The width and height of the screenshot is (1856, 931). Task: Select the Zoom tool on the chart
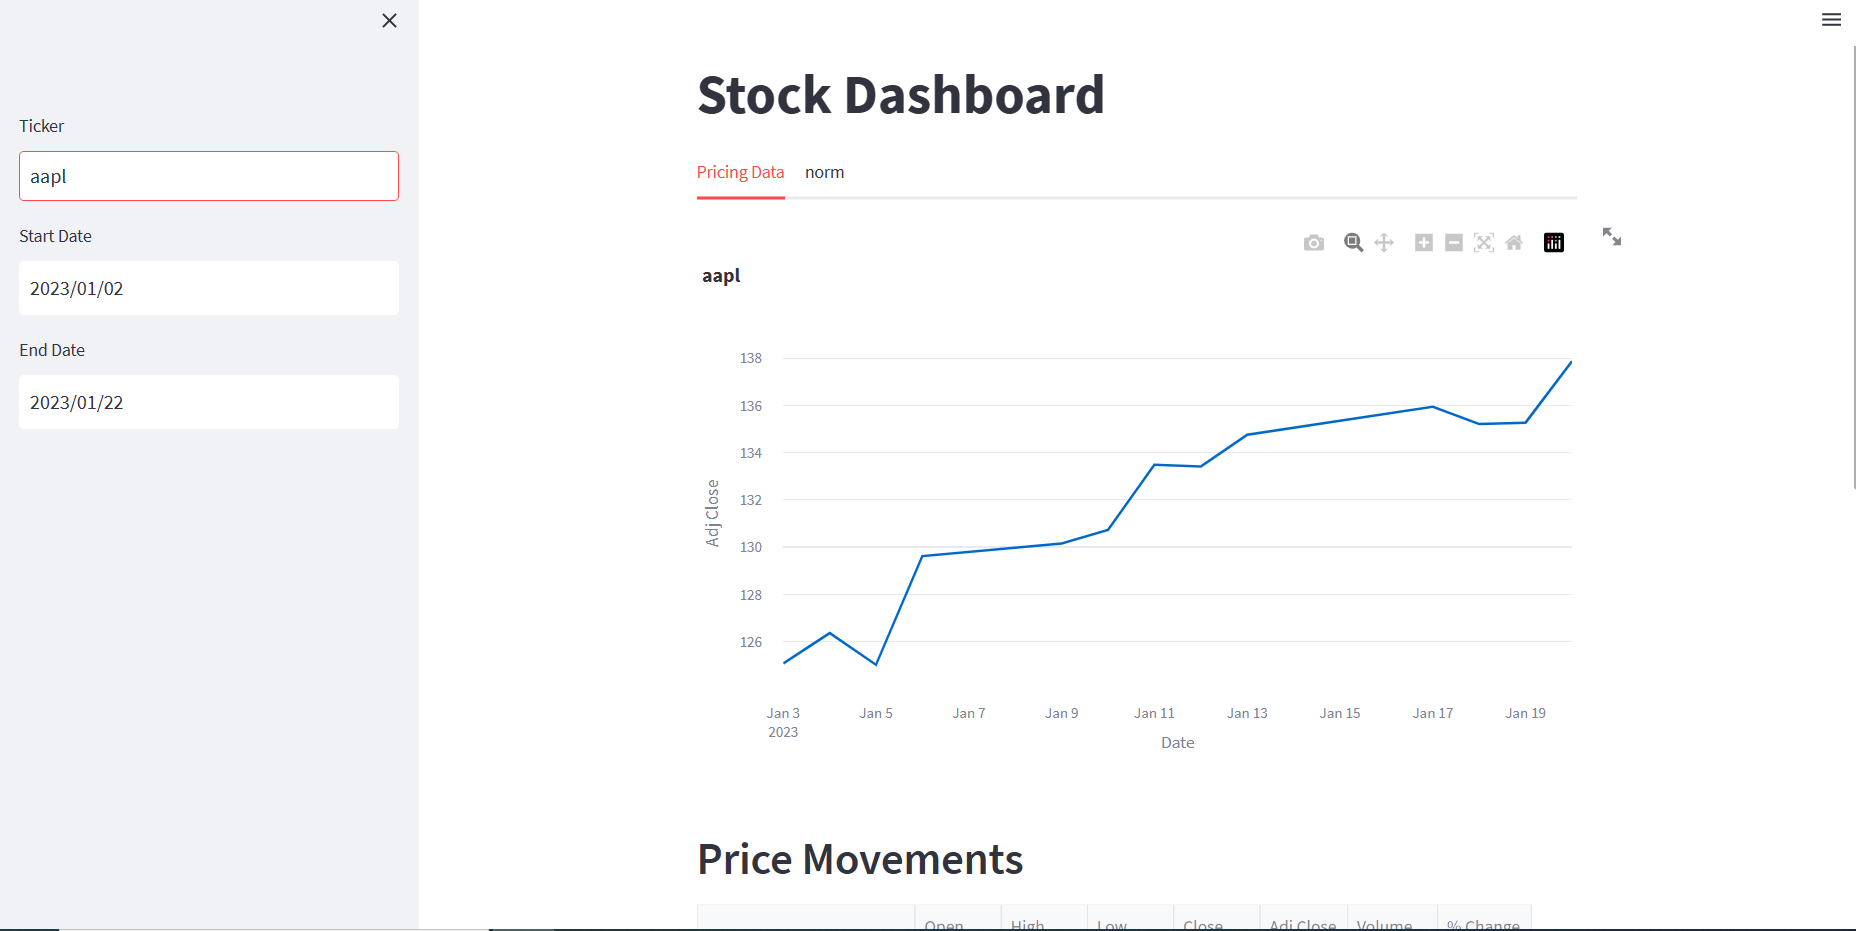[1353, 242]
